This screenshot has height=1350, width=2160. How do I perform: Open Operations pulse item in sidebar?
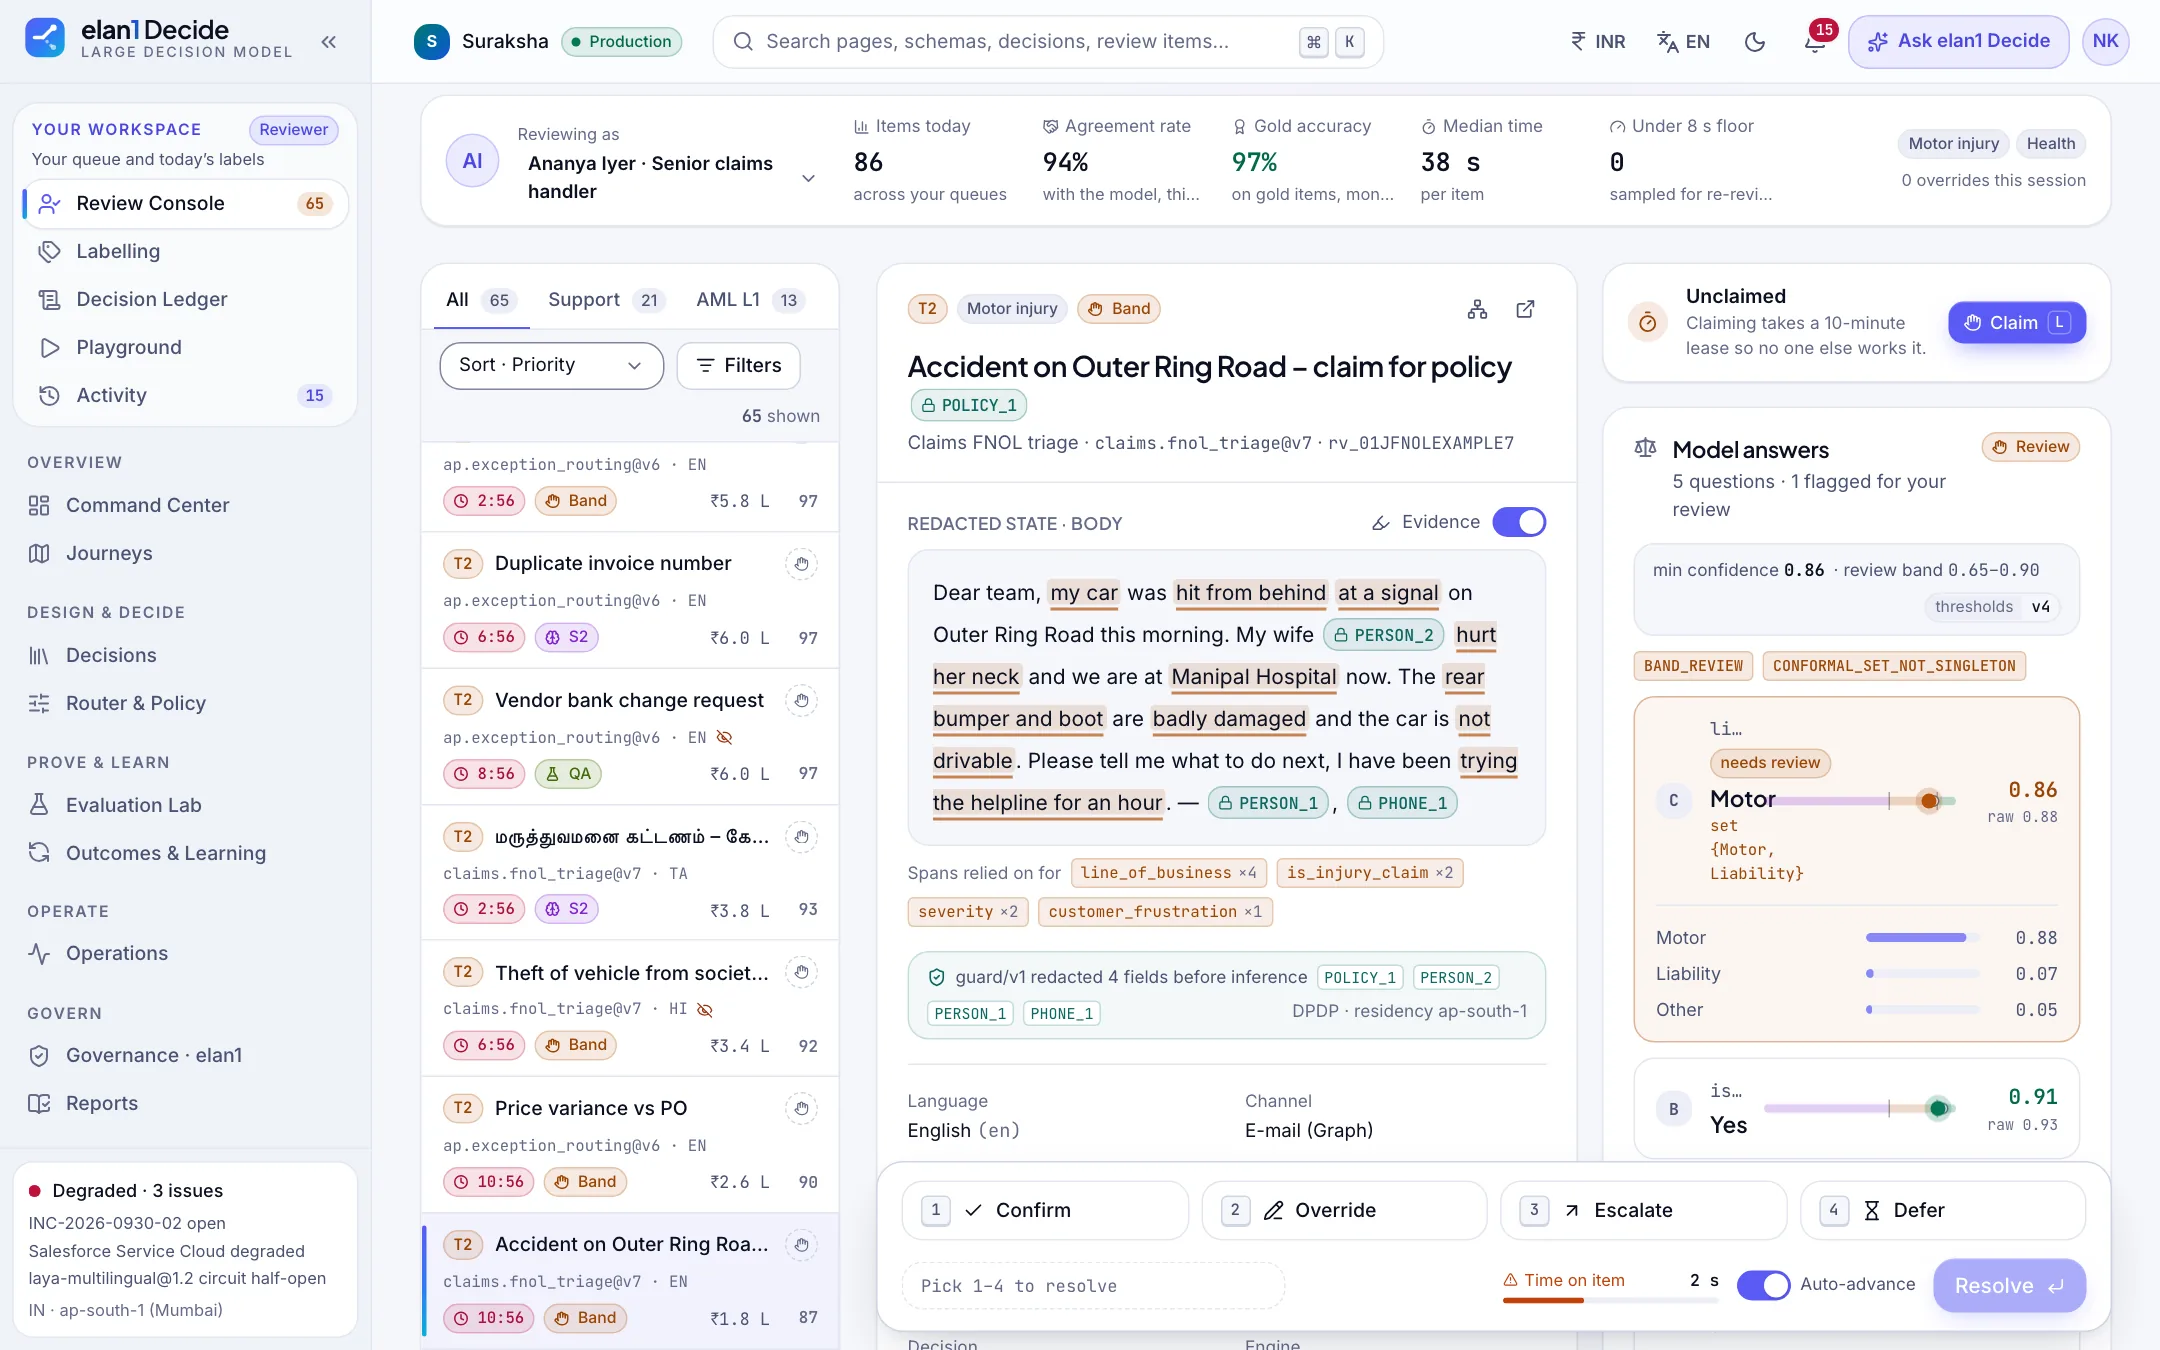pos(186,953)
